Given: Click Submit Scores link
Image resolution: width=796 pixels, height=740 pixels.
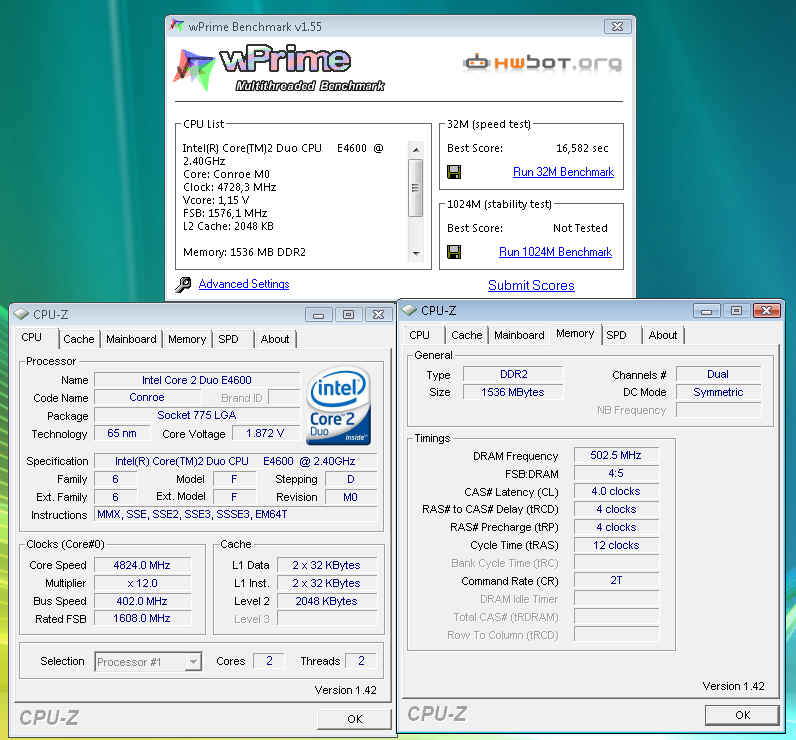Looking at the screenshot, I should [531, 285].
